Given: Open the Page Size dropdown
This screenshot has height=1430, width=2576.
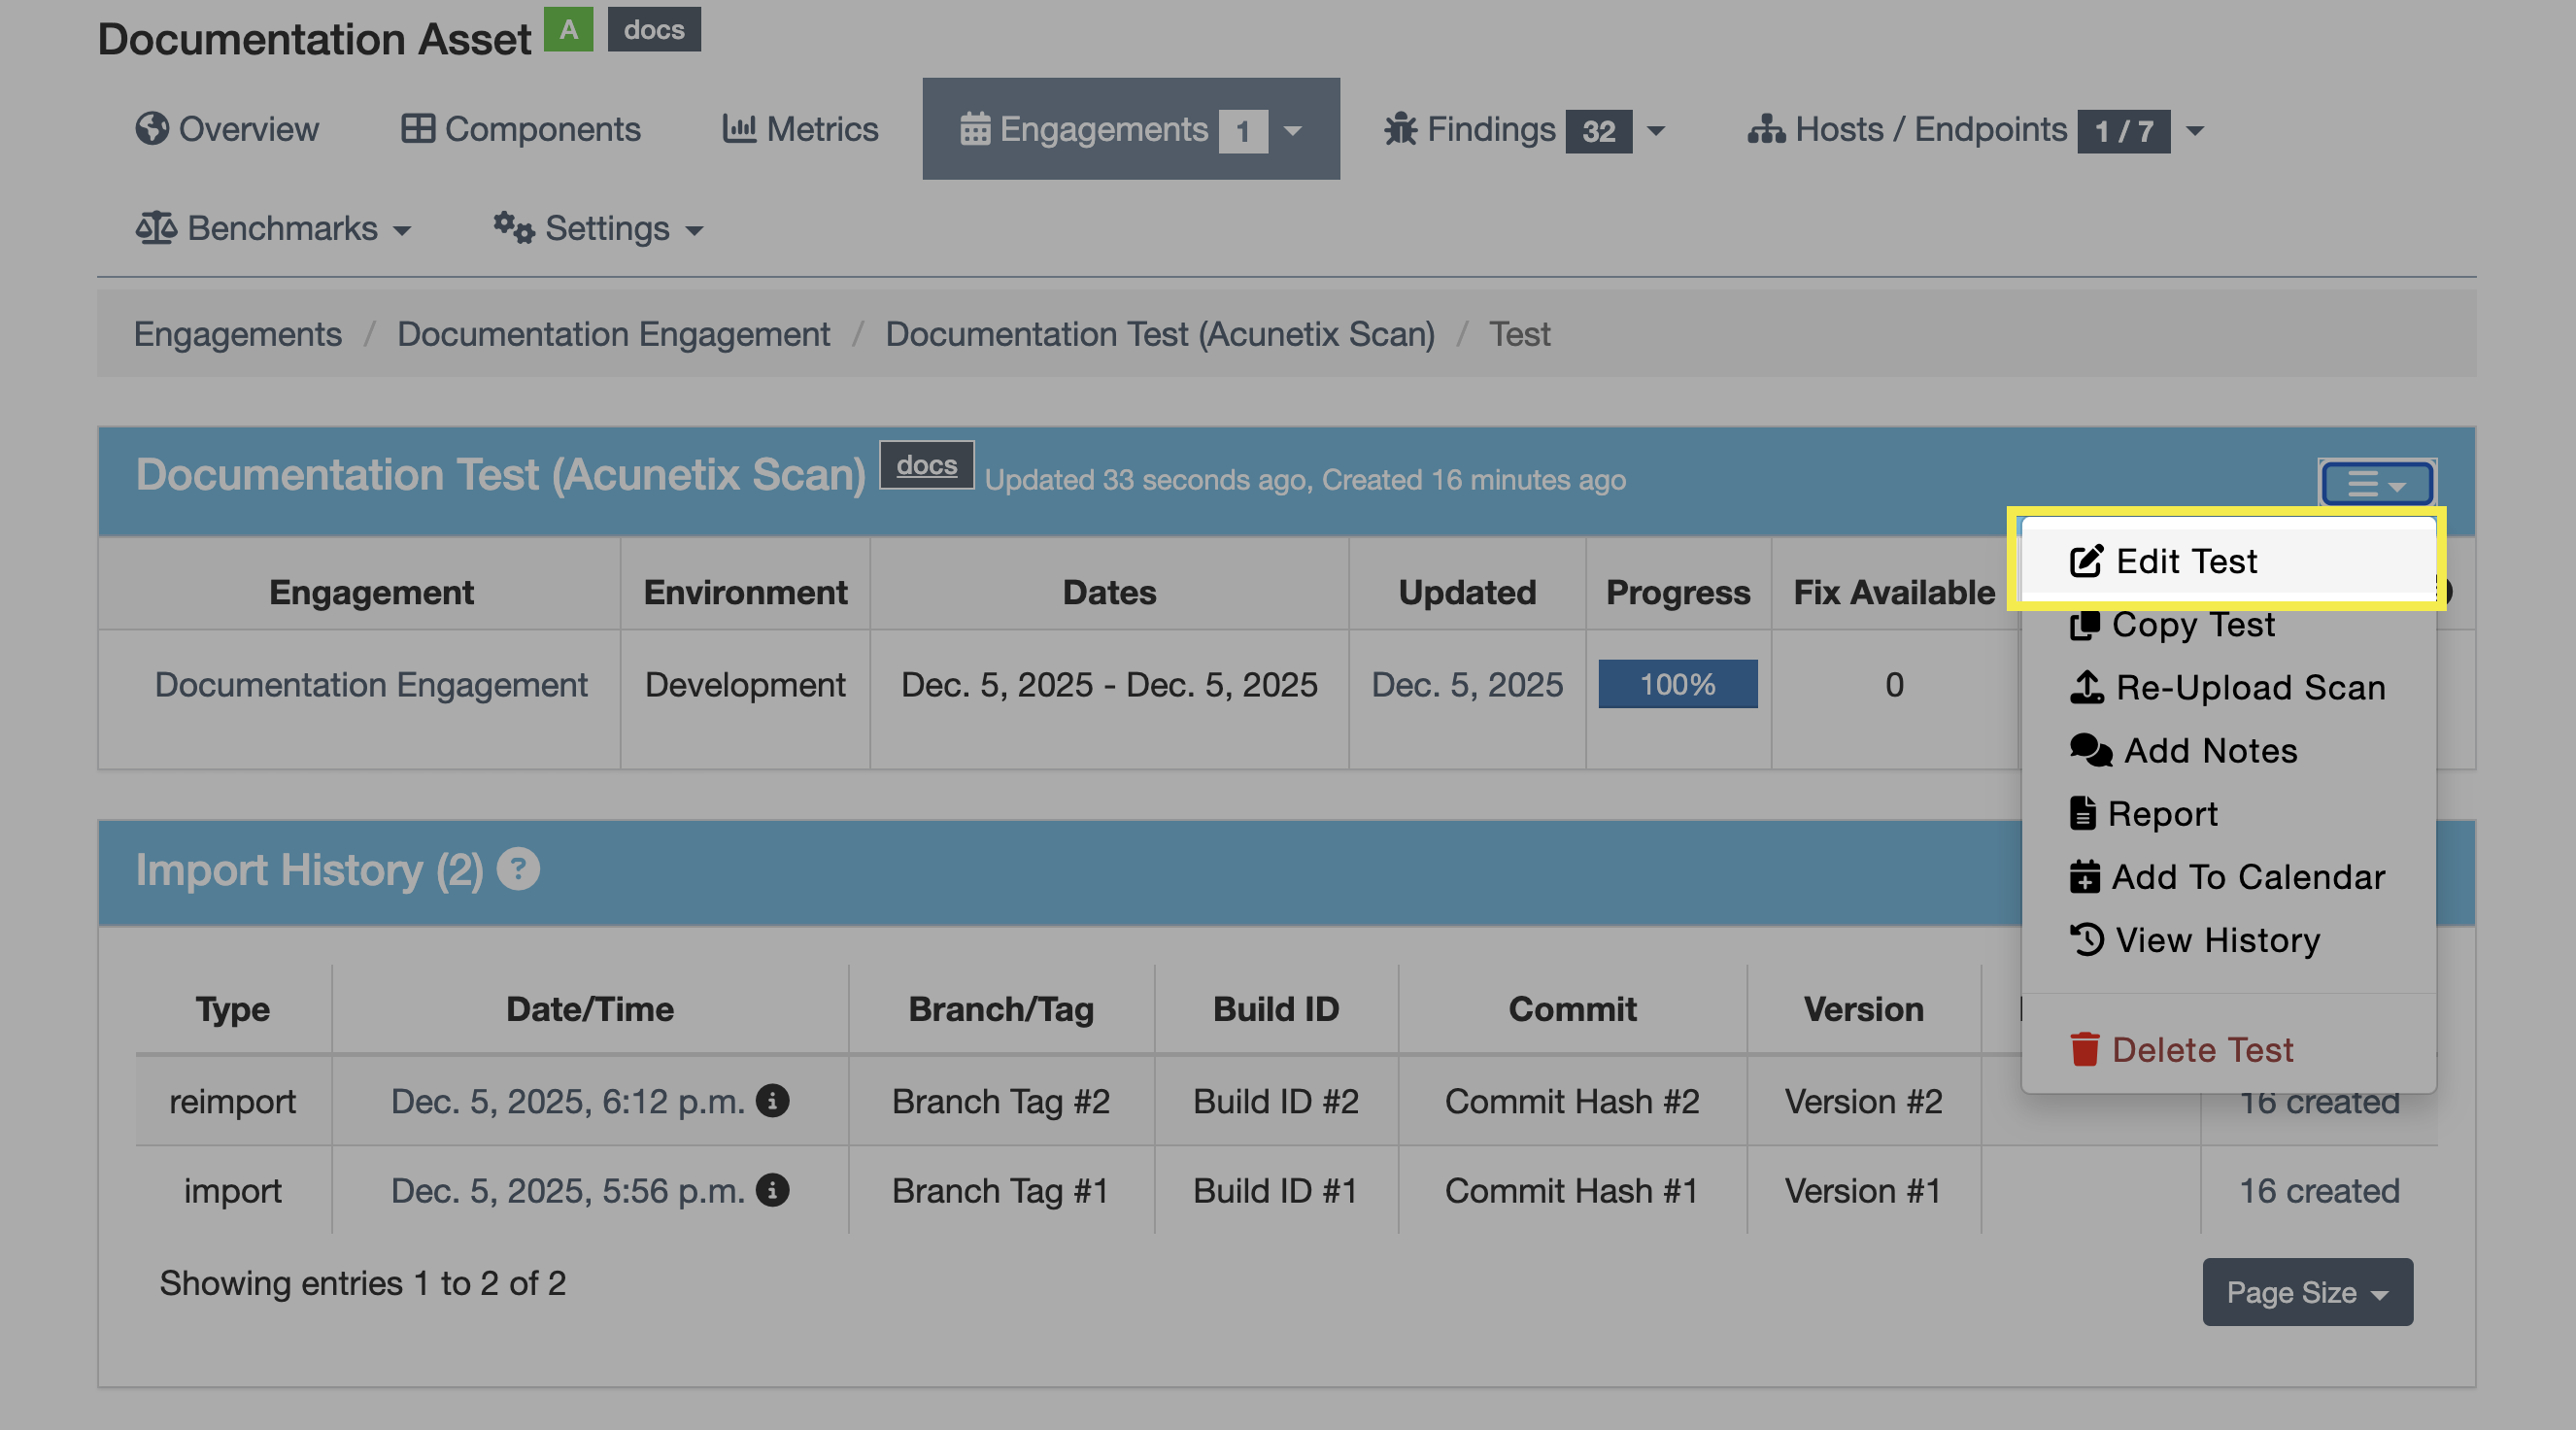Looking at the screenshot, I should (x=2306, y=1292).
